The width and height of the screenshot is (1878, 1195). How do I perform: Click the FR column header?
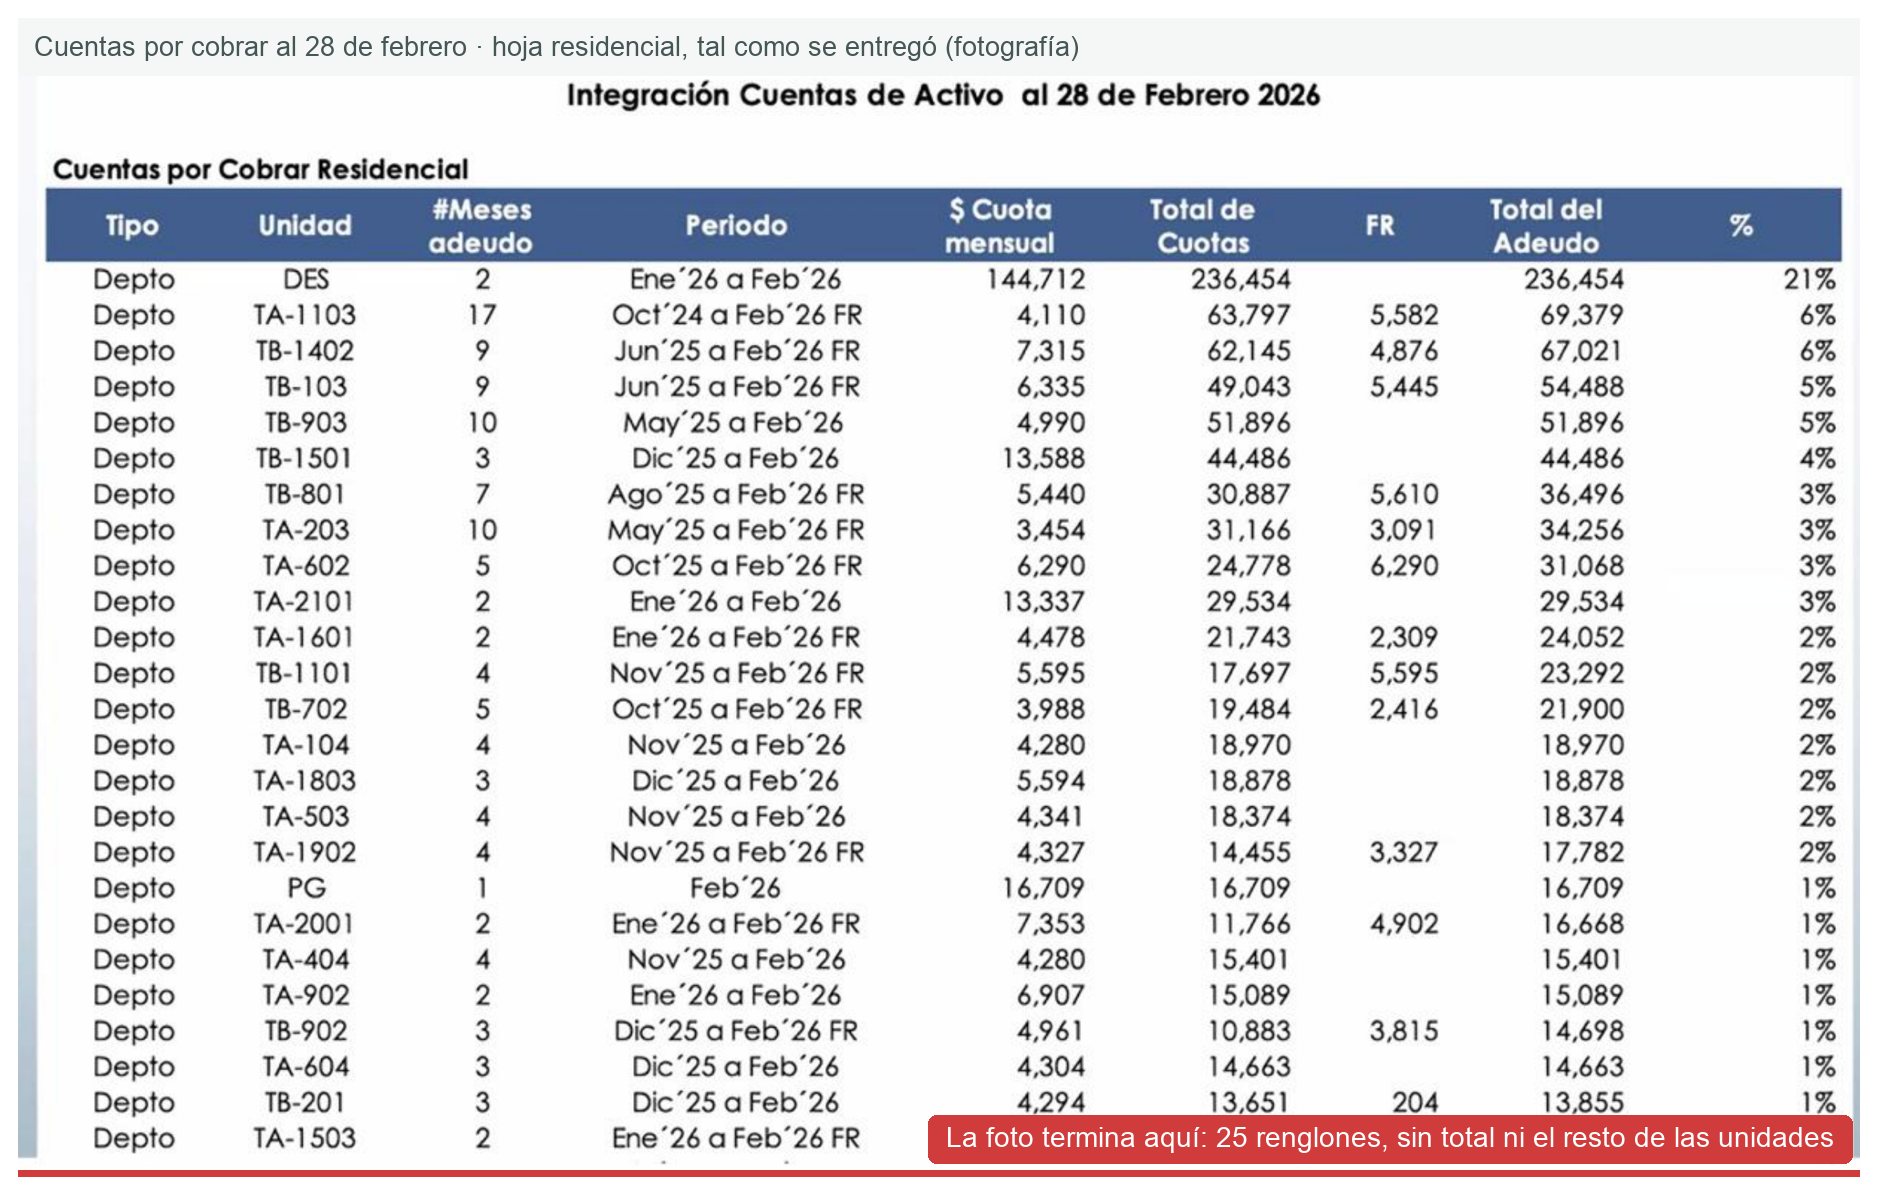click(1380, 226)
